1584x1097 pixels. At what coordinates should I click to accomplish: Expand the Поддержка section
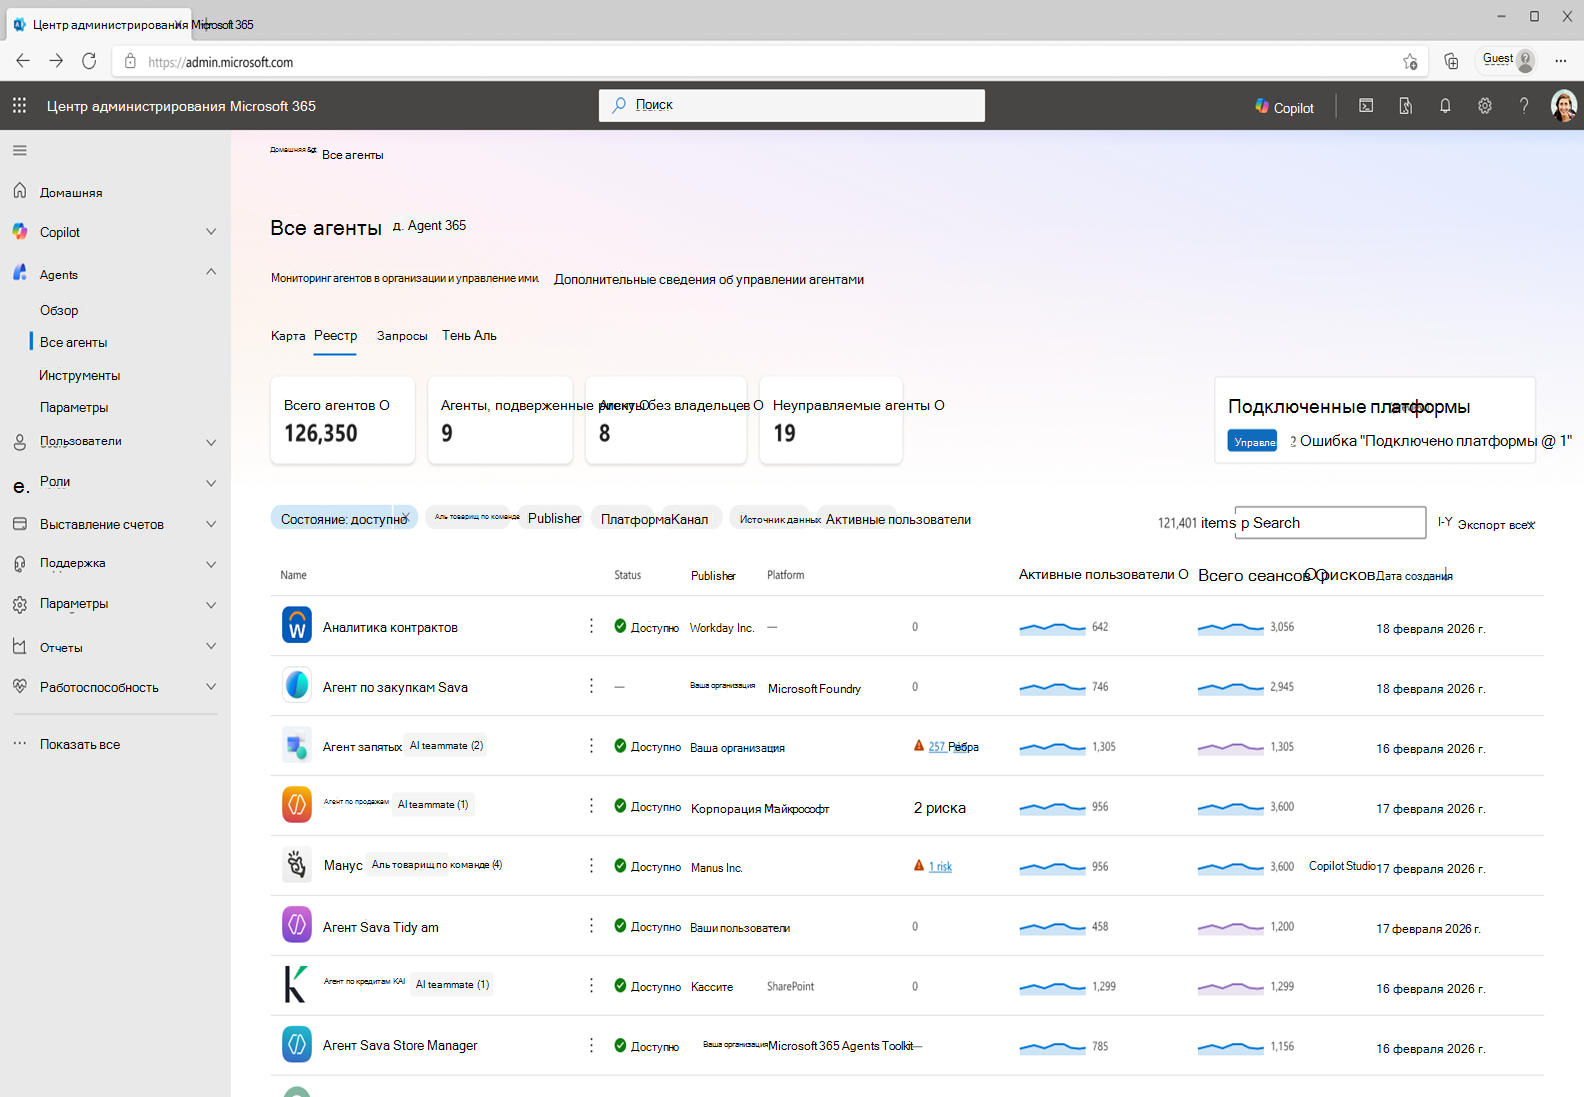coord(211,564)
